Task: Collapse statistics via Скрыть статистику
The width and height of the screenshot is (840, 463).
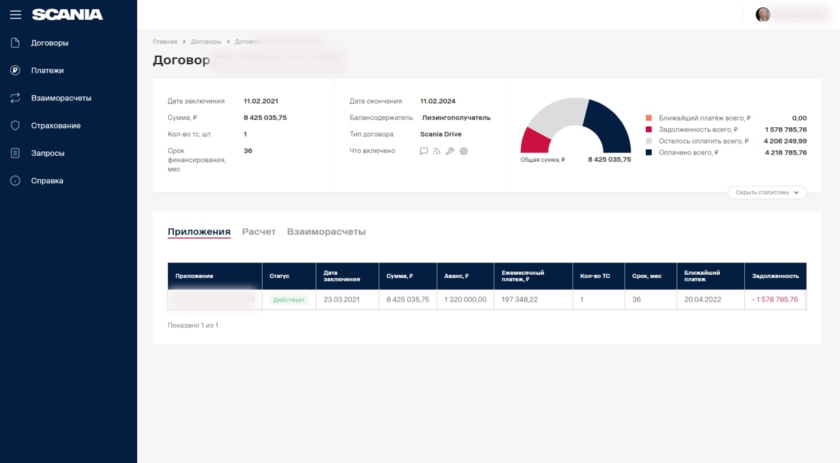Action: [x=767, y=192]
